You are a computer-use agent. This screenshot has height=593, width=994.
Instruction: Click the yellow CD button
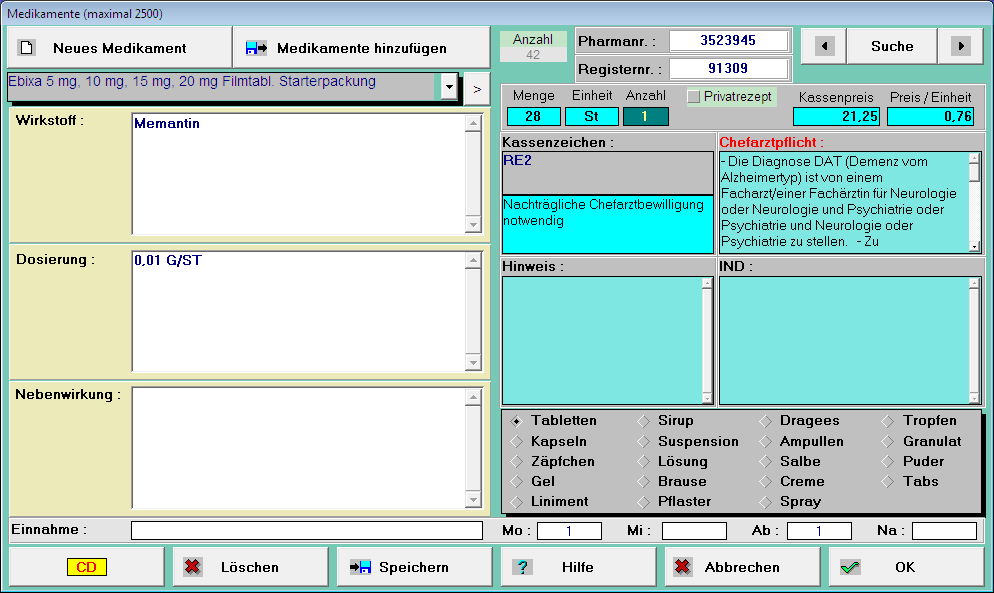87,567
